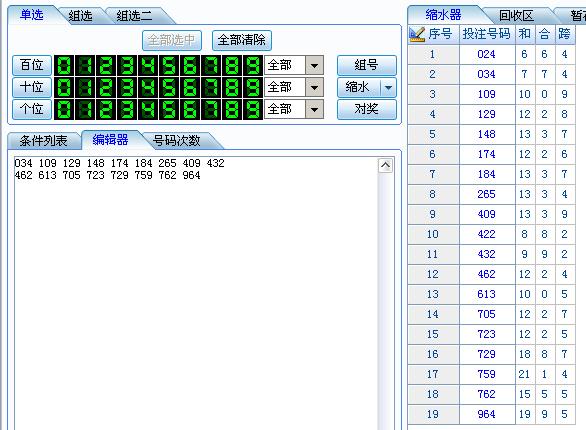Open the 号码次数 tab
The image size is (586, 430).
[176, 141]
